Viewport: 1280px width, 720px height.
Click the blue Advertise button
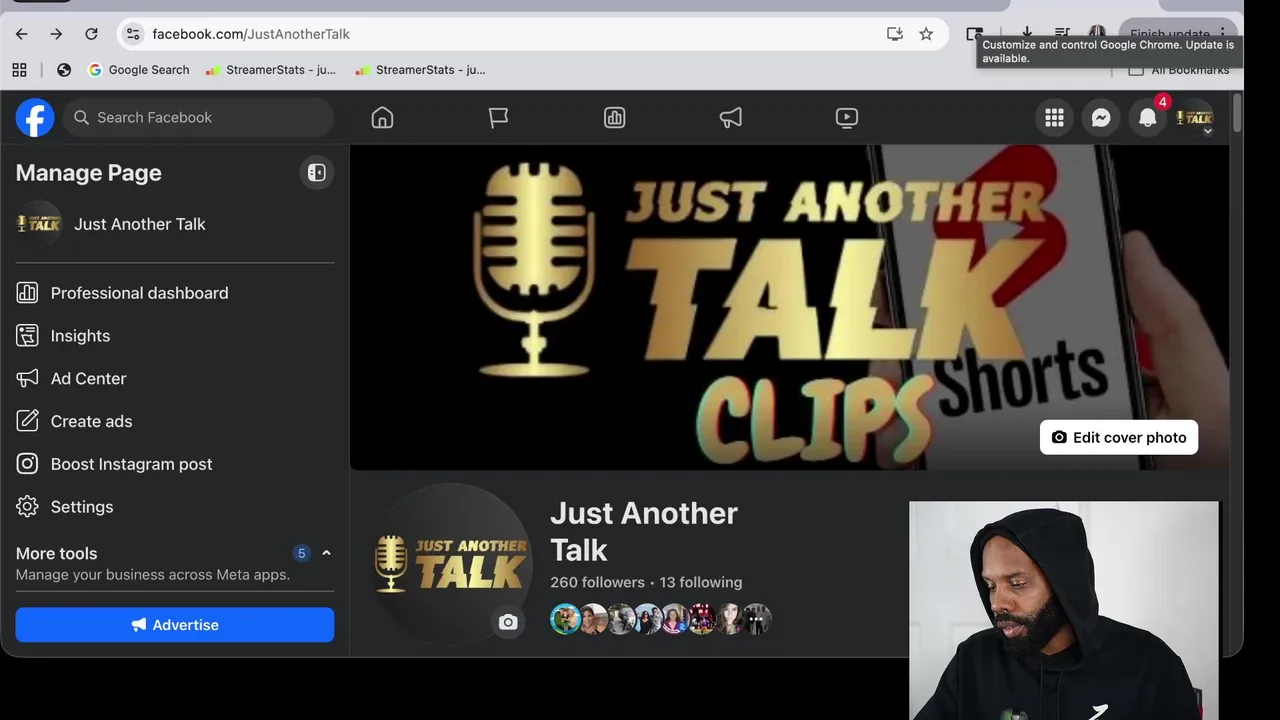175,625
